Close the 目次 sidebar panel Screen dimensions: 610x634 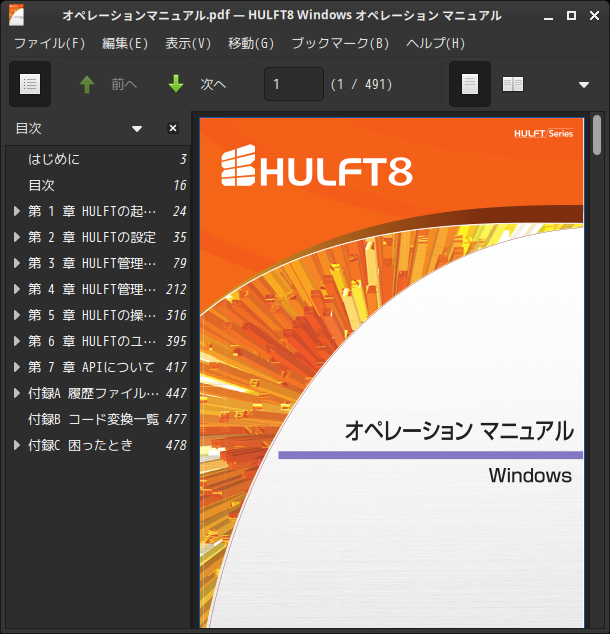click(173, 128)
